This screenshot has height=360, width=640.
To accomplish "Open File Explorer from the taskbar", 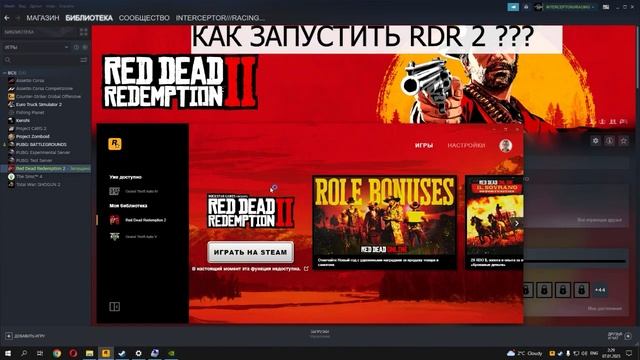I will pos(89,353).
